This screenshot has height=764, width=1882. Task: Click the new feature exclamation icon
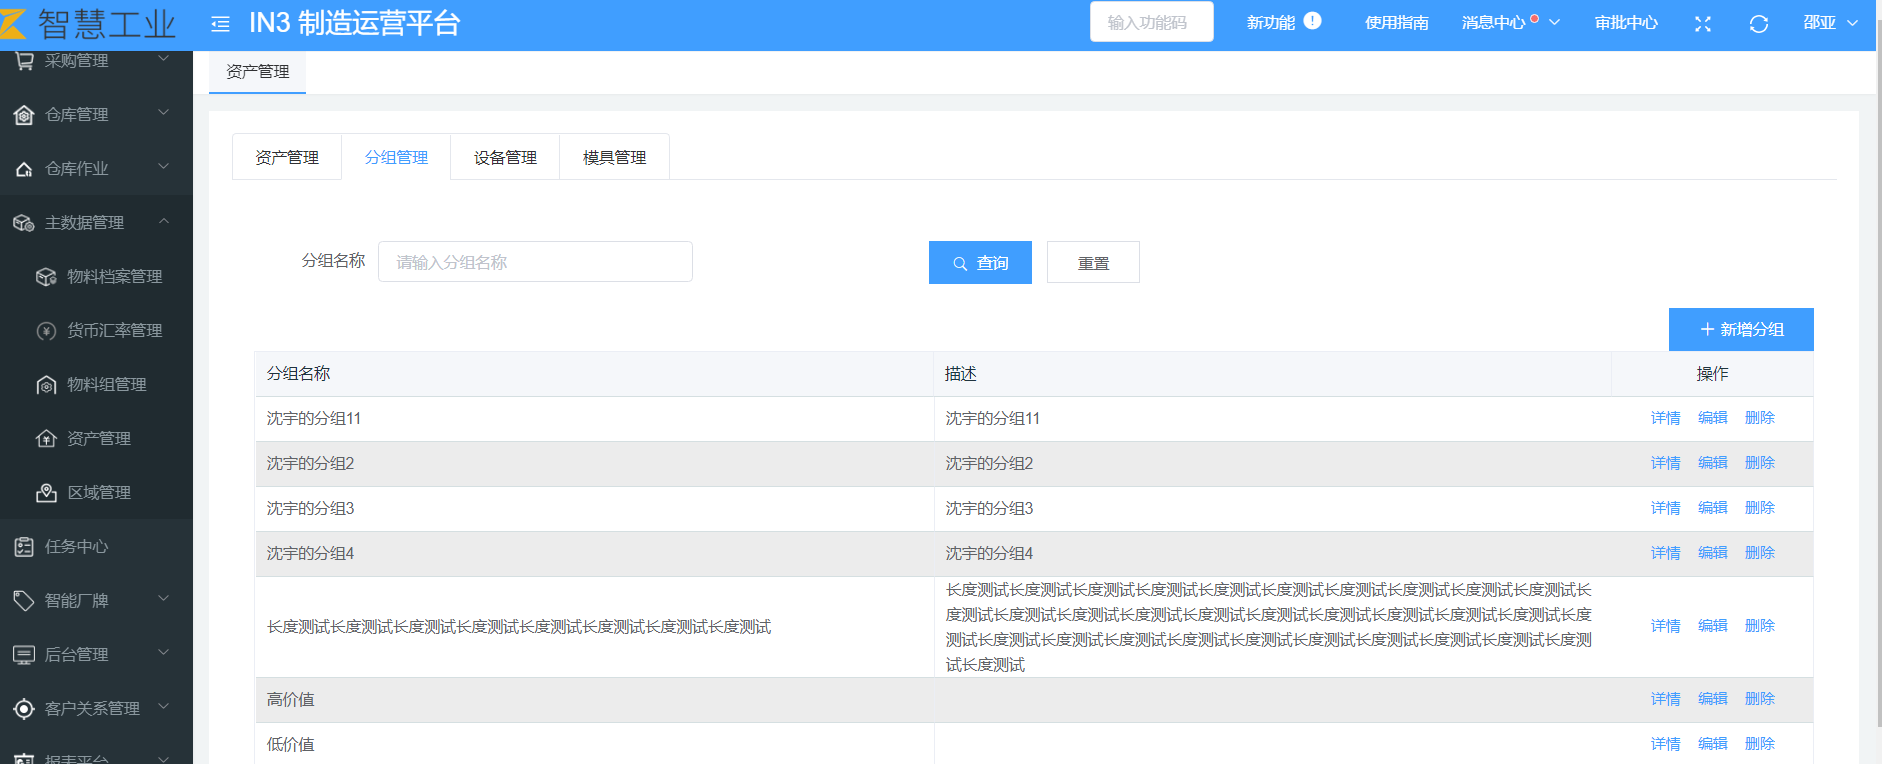pyautogui.click(x=1313, y=21)
